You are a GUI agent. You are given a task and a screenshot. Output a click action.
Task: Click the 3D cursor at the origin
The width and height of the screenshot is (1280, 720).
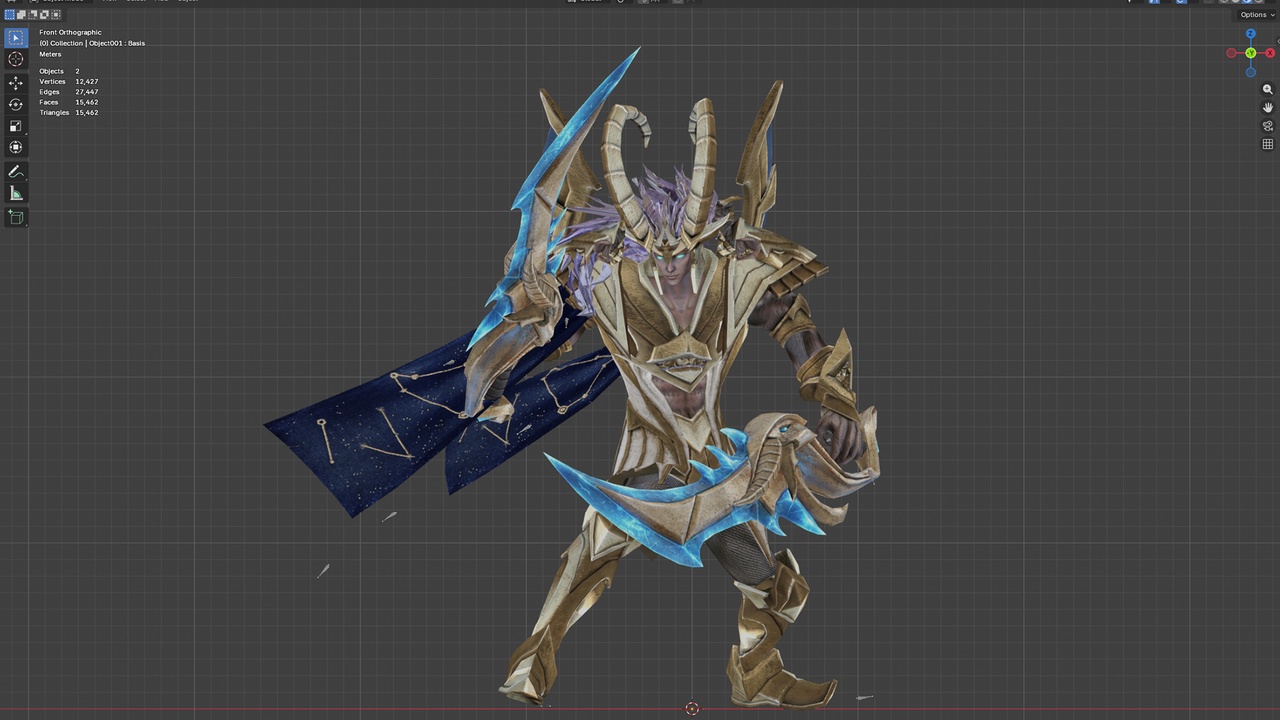[692, 709]
